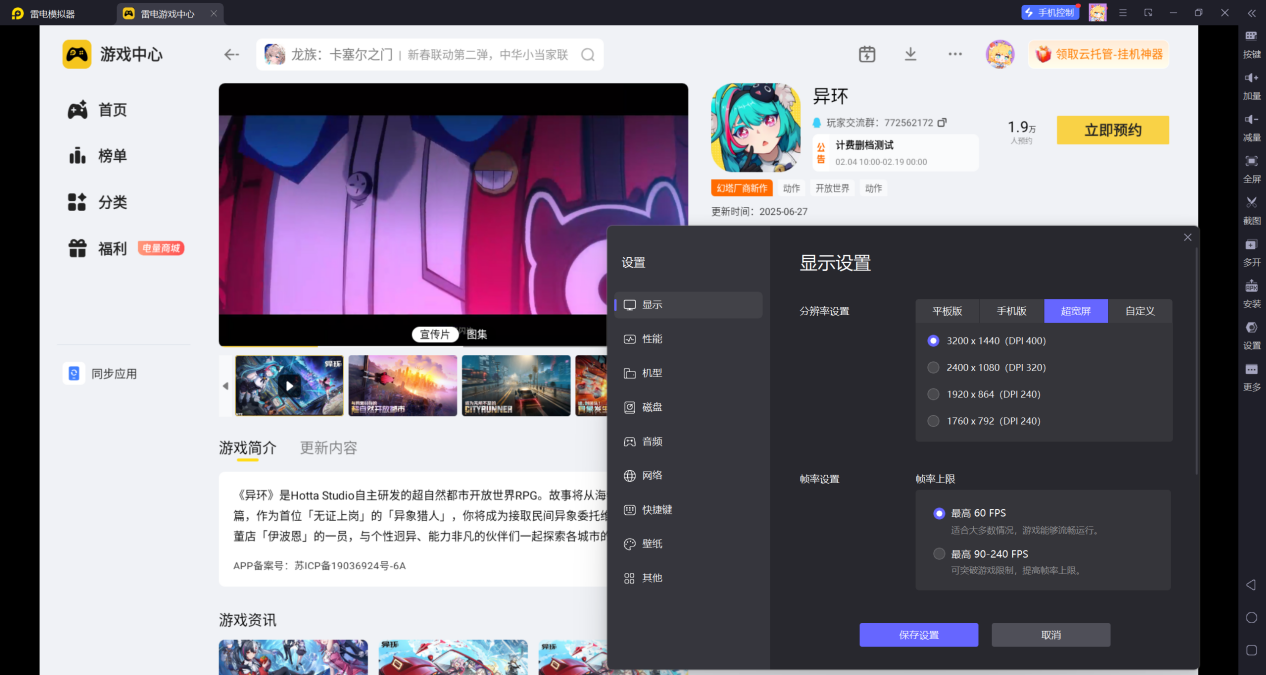
Task: Select 1920 x 864 (DPI 240) resolution
Action: click(x=984, y=394)
